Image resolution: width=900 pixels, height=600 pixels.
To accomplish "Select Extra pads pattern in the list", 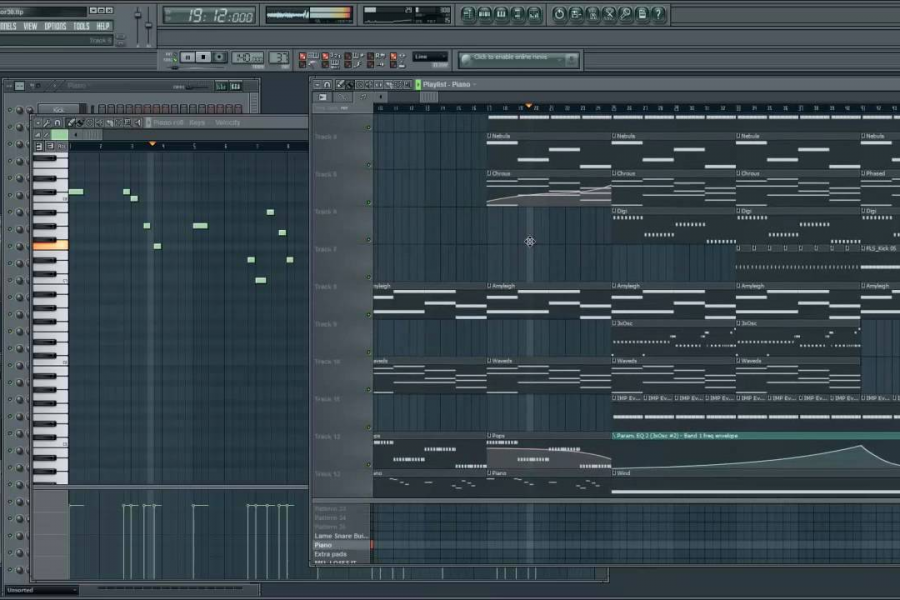I will [x=342, y=554].
